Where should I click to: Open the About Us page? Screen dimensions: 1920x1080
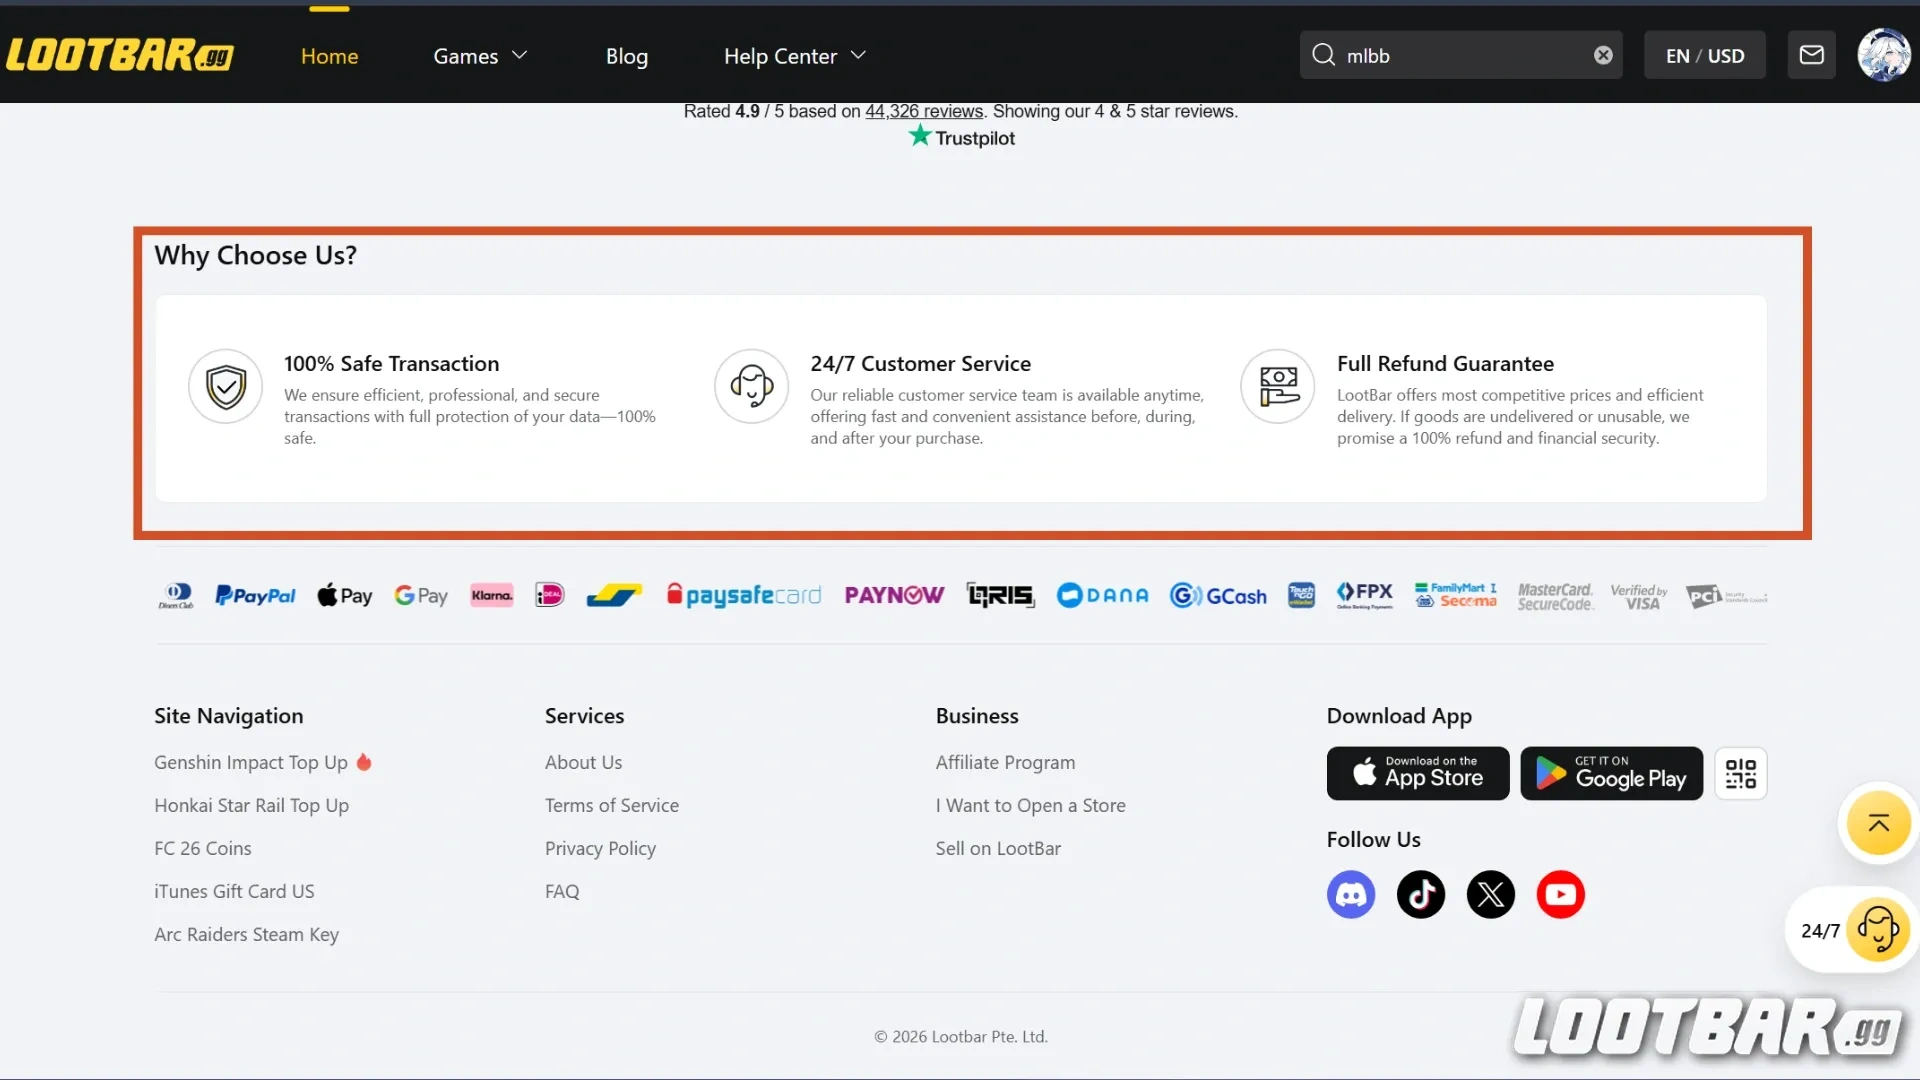[x=583, y=762]
